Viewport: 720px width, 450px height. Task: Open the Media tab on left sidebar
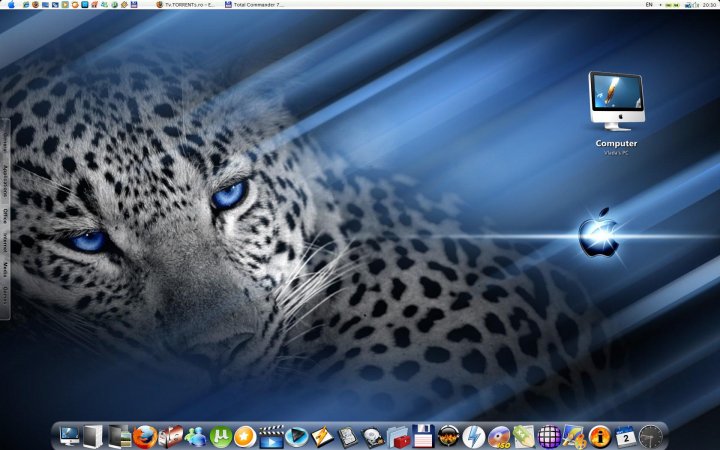[6, 269]
